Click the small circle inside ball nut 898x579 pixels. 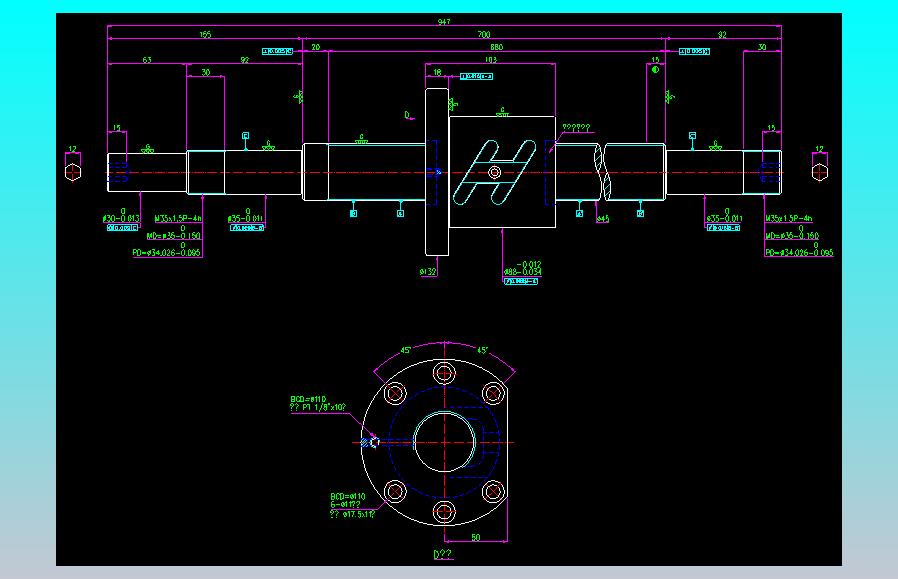[495, 172]
